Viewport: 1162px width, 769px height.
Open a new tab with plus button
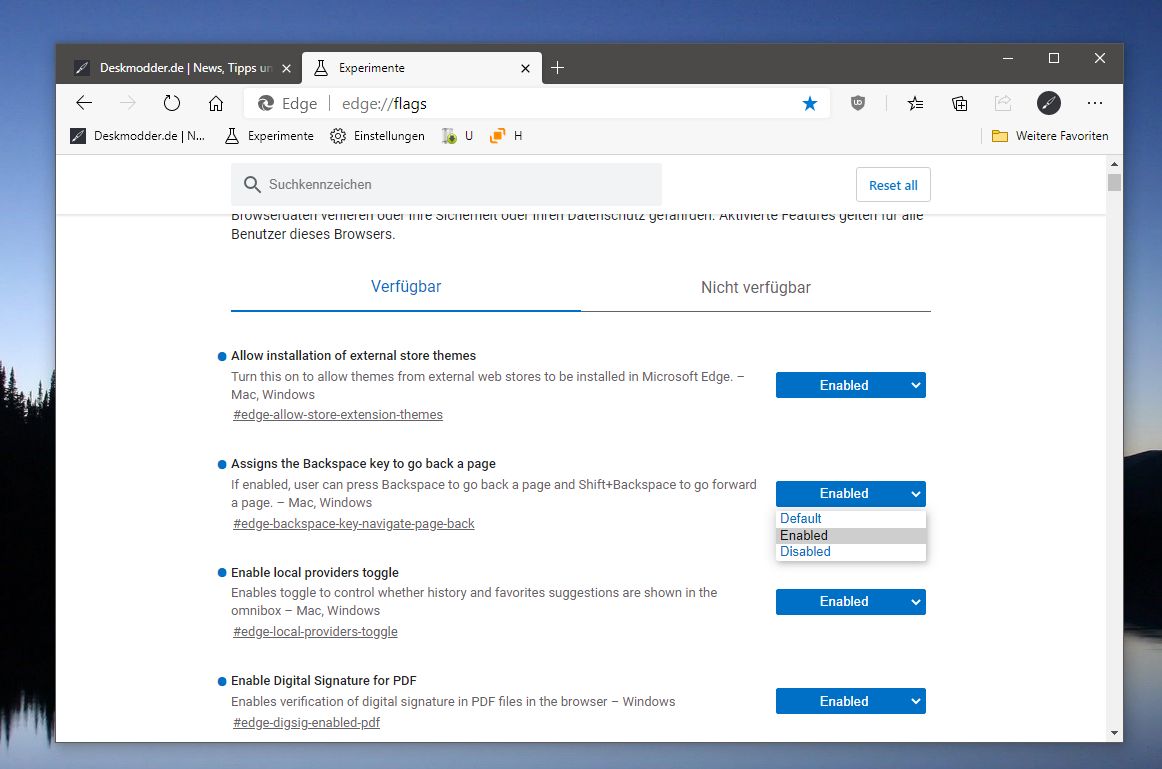(x=557, y=68)
